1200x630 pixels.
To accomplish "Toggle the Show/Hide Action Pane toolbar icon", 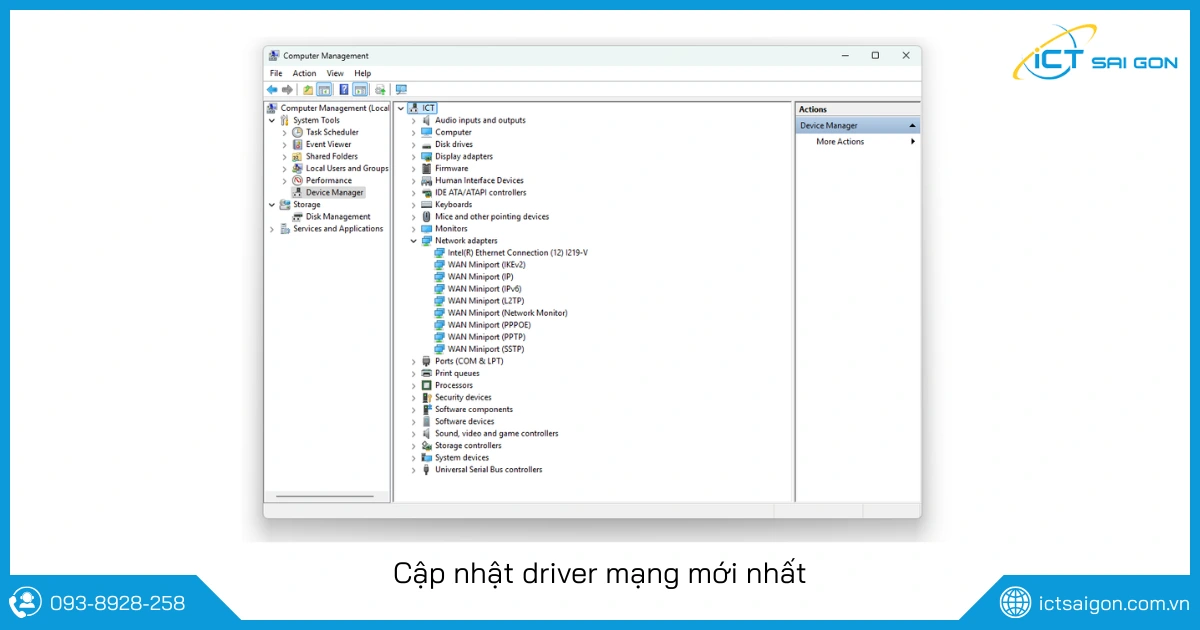I will (x=360, y=89).
